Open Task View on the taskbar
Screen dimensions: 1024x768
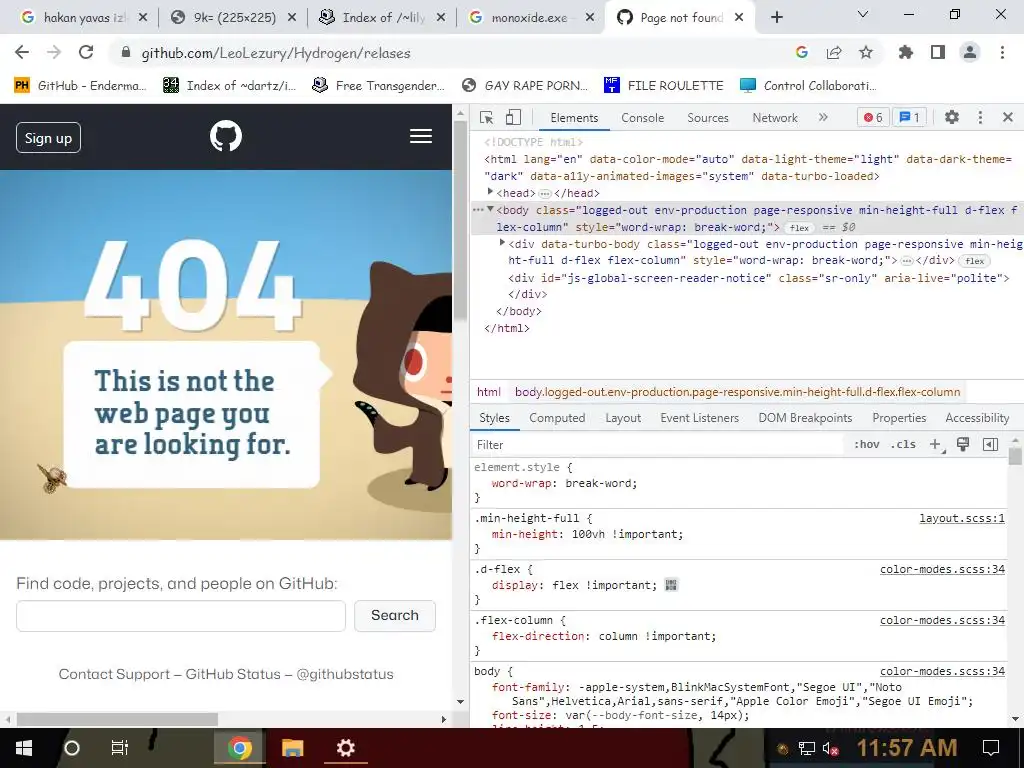(x=120, y=748)
